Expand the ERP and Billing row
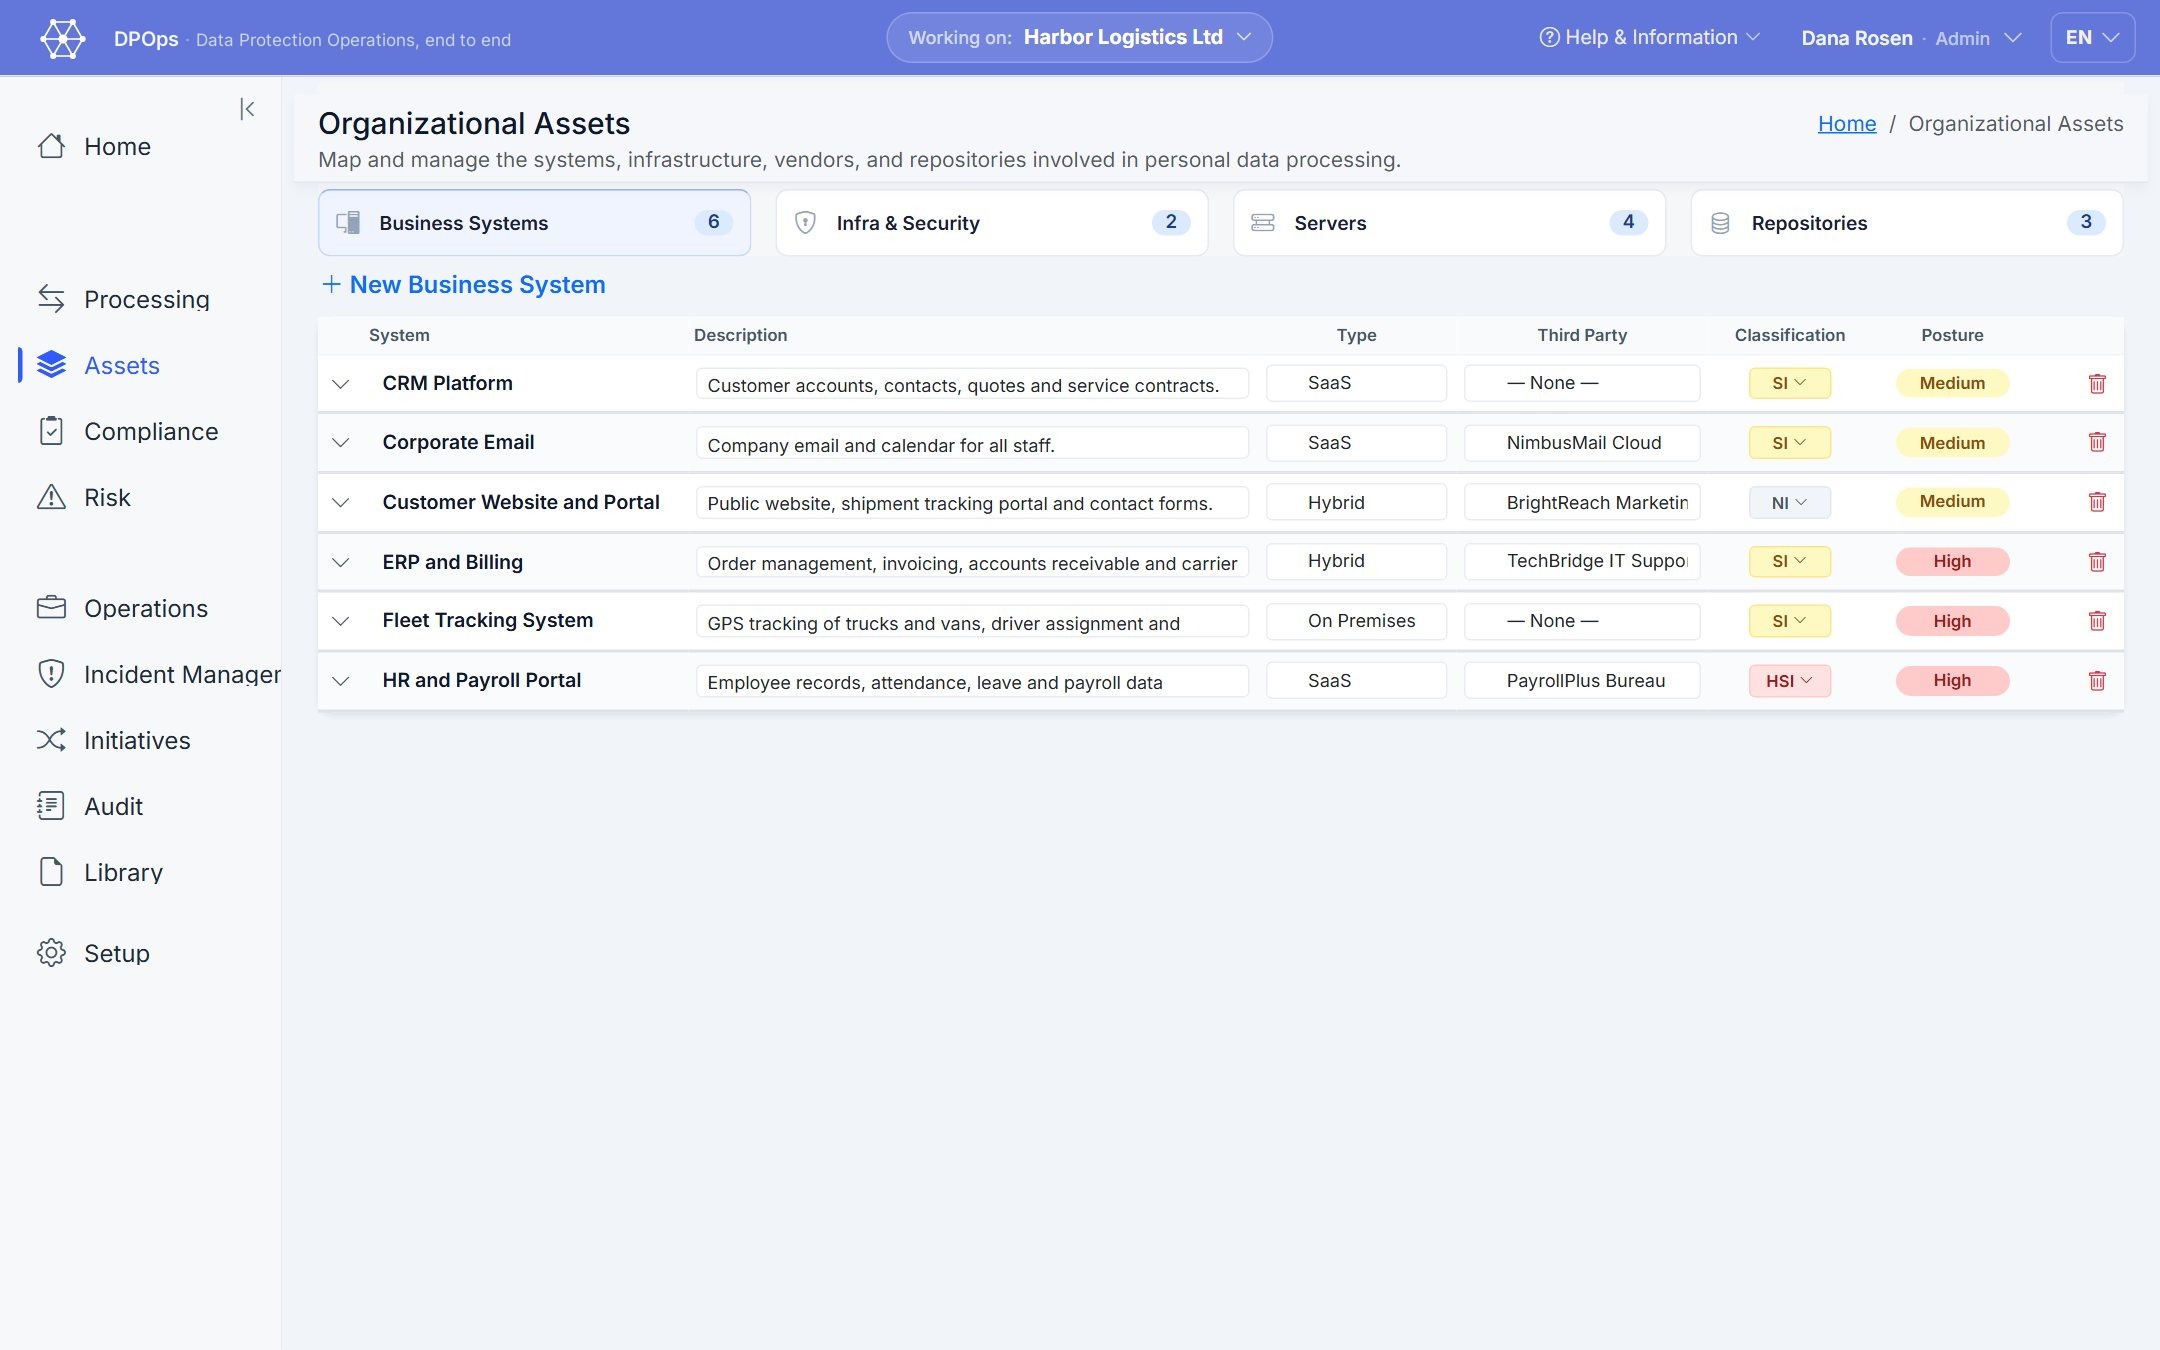 click(341, 562)
